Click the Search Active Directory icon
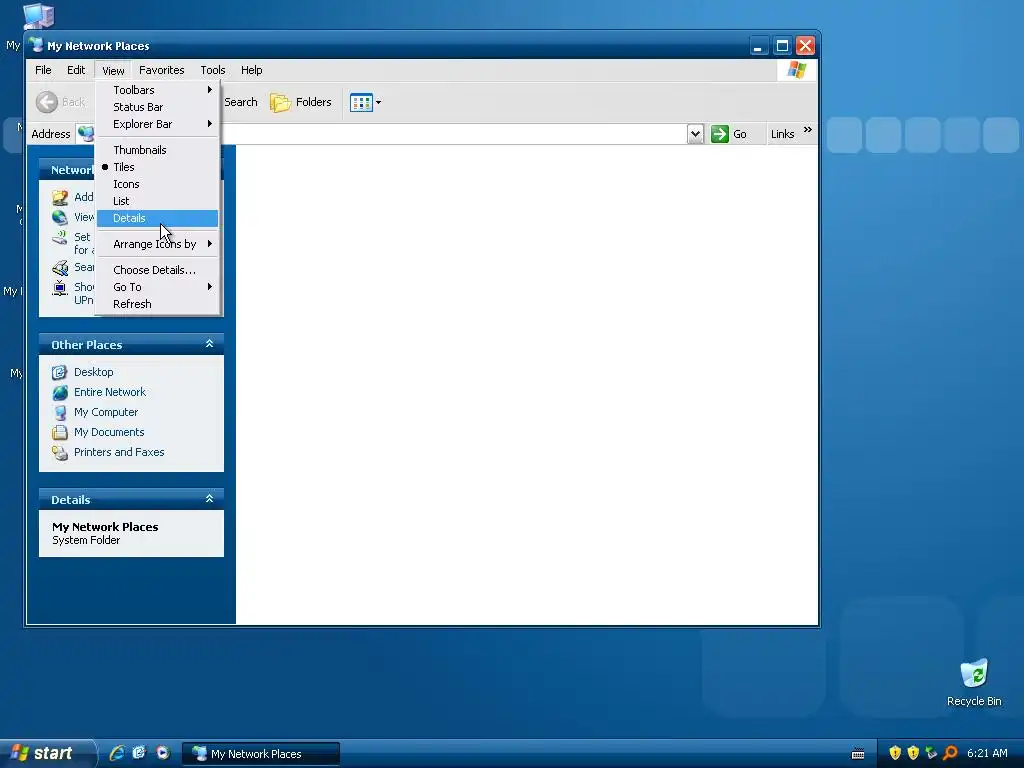Viewport: 1024px width, 768px height. [59, 268]
